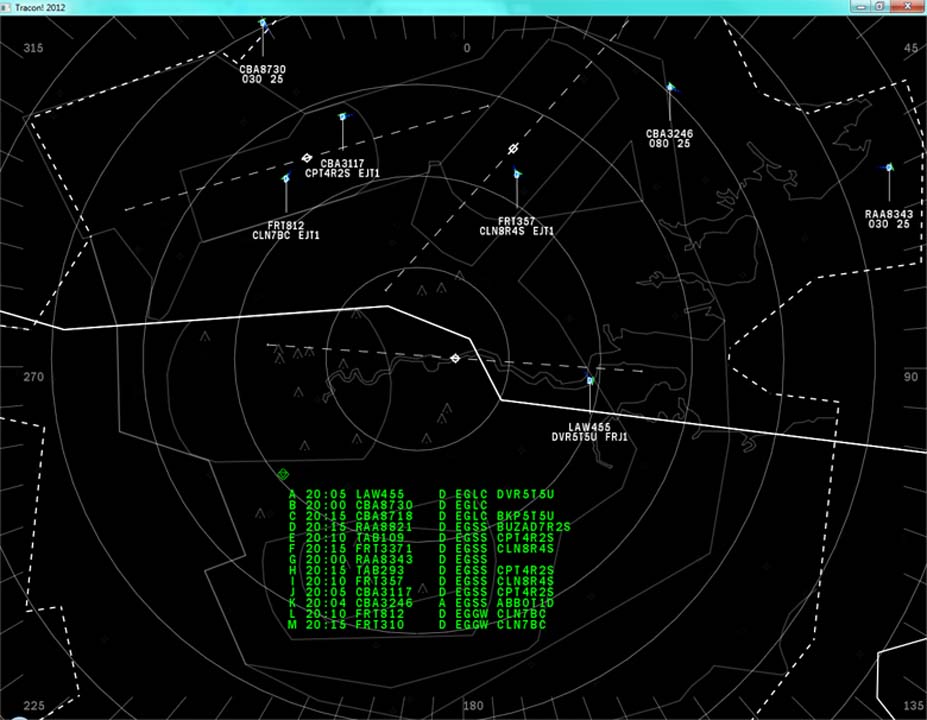Click the 180 compass bearing label
Image resolution: width=927 pixels, height=720 pixels.
coord(473,705)
